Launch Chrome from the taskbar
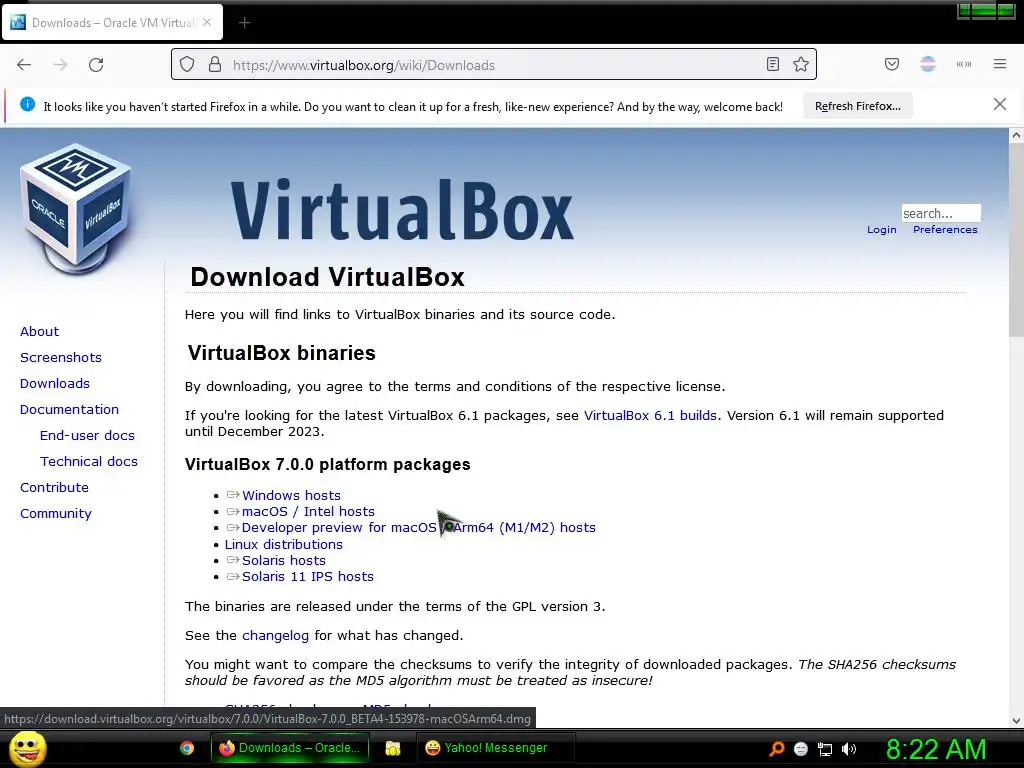The width and height of the screenshot is (1024, 768). click(187, 748)
